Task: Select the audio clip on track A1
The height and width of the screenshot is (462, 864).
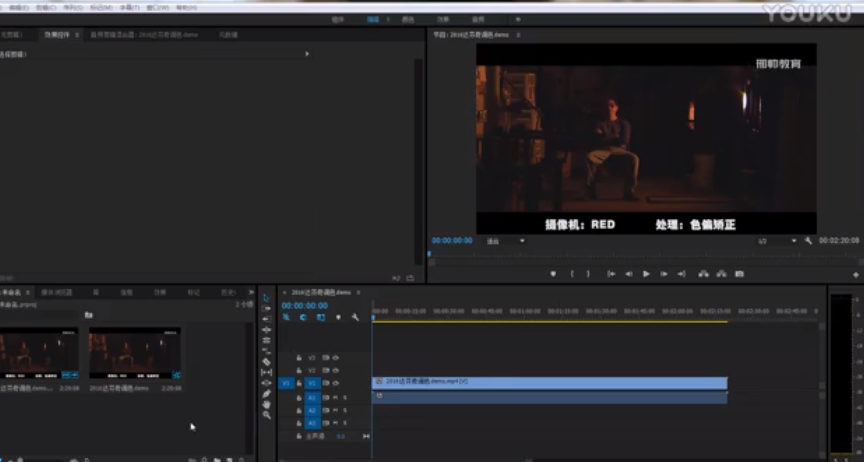Action: point(550,397)
